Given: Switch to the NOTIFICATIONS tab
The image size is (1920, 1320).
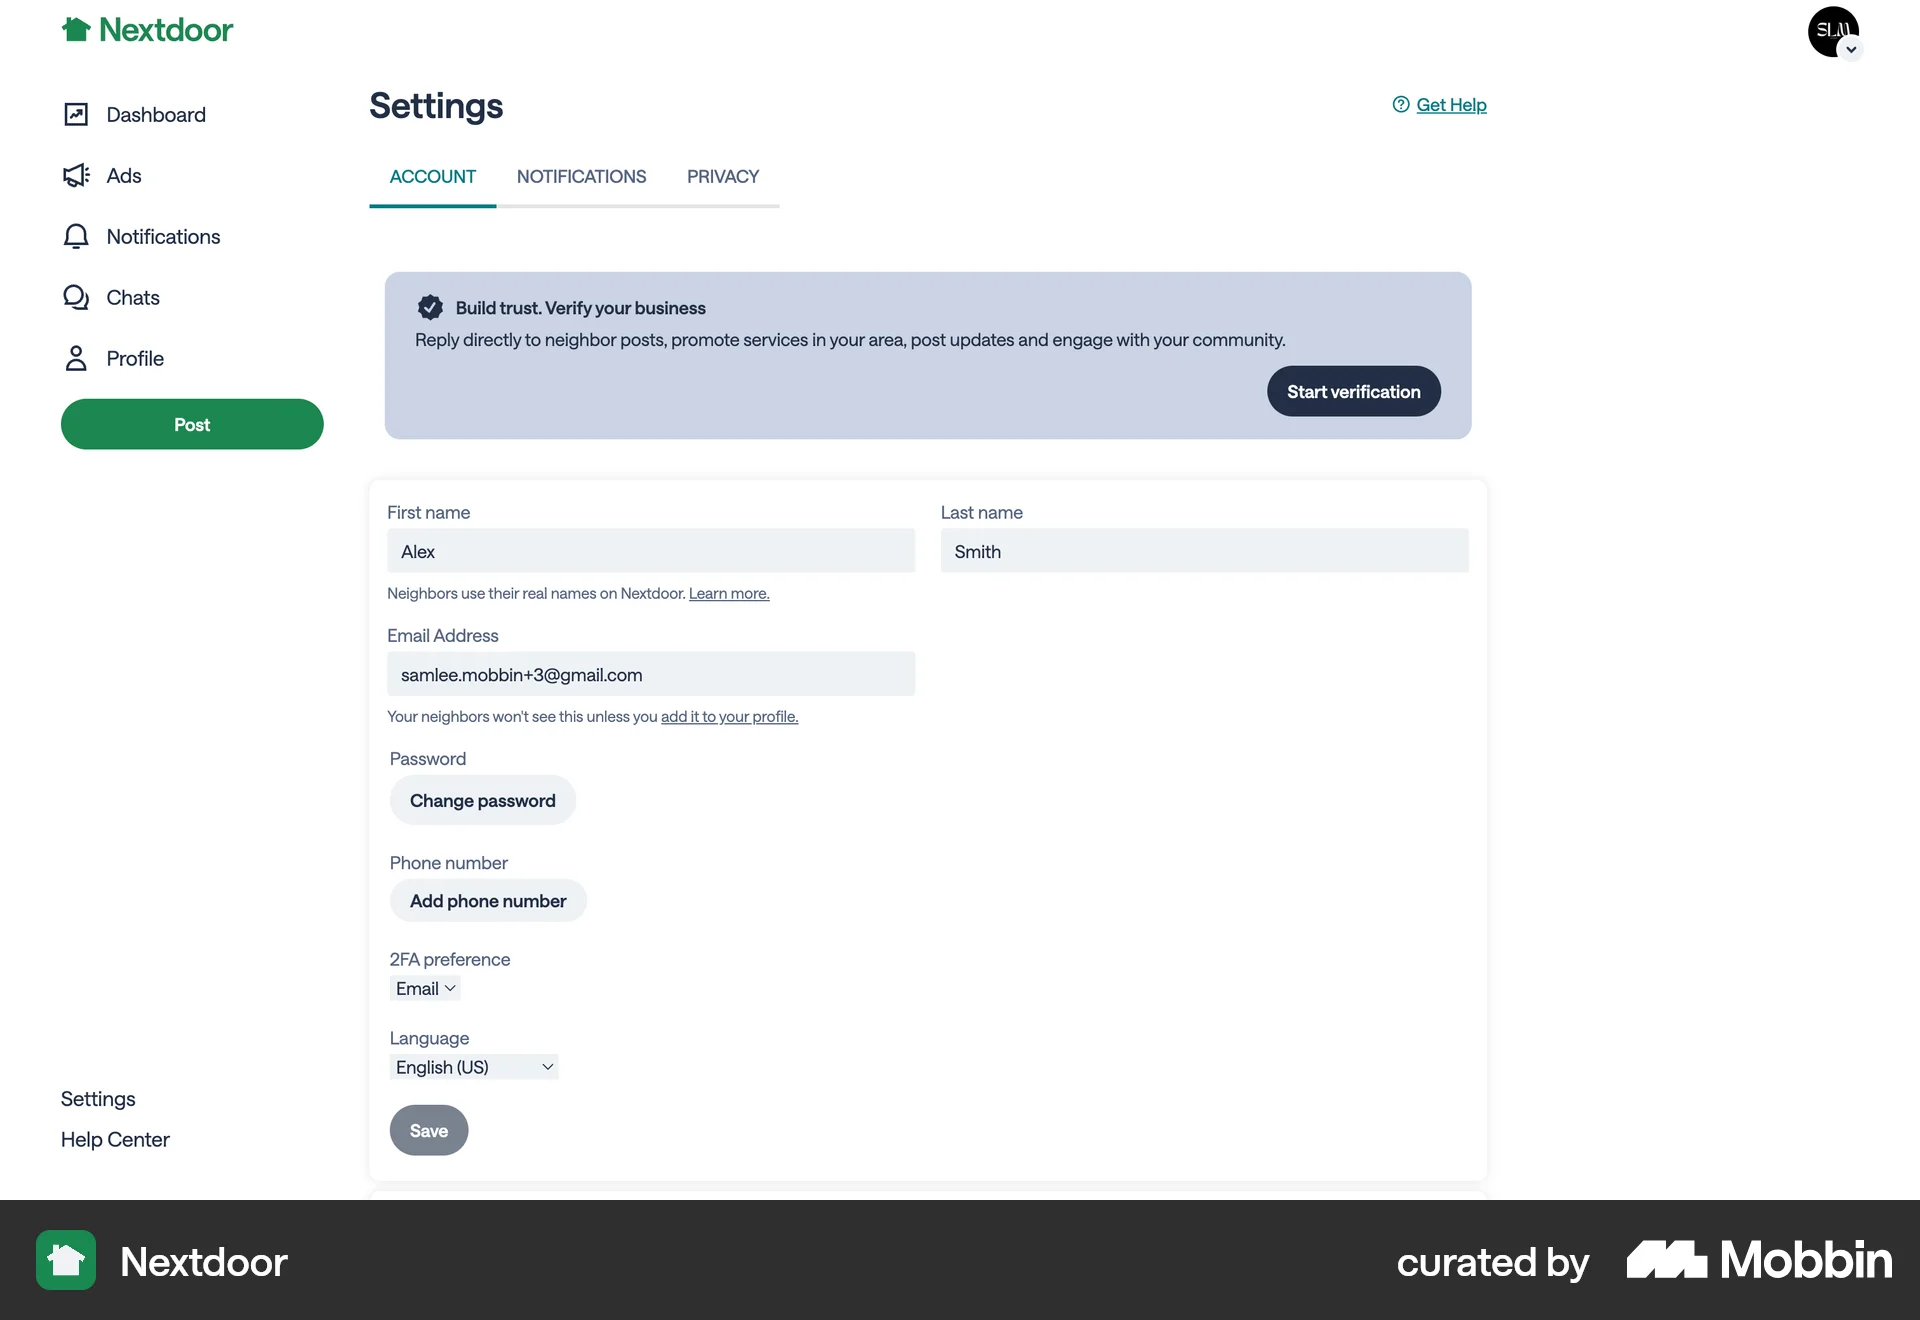Looking at the screenshot, I should (x=582, y=176).
